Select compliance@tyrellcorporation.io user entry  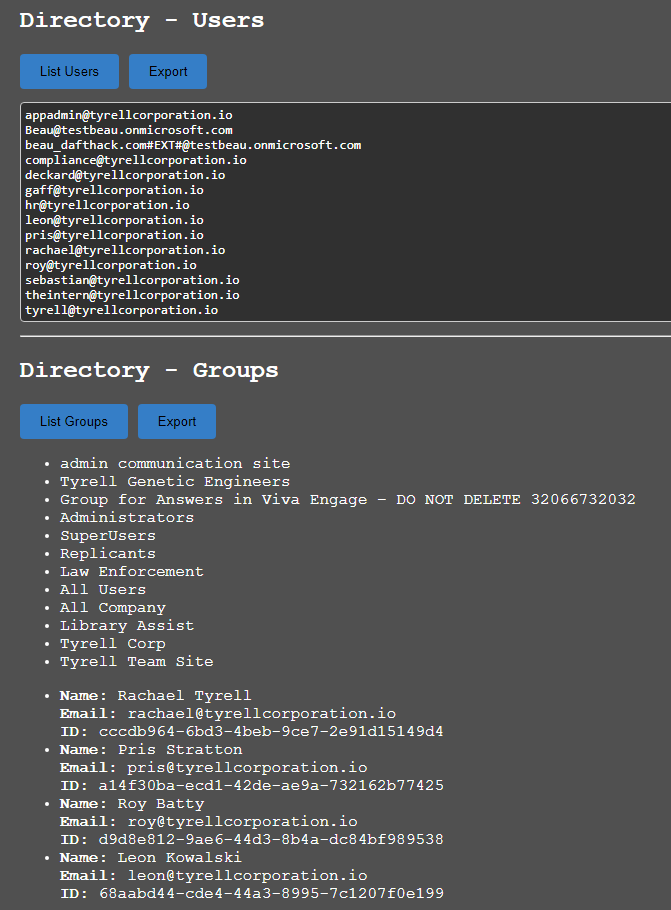point(136,160)
